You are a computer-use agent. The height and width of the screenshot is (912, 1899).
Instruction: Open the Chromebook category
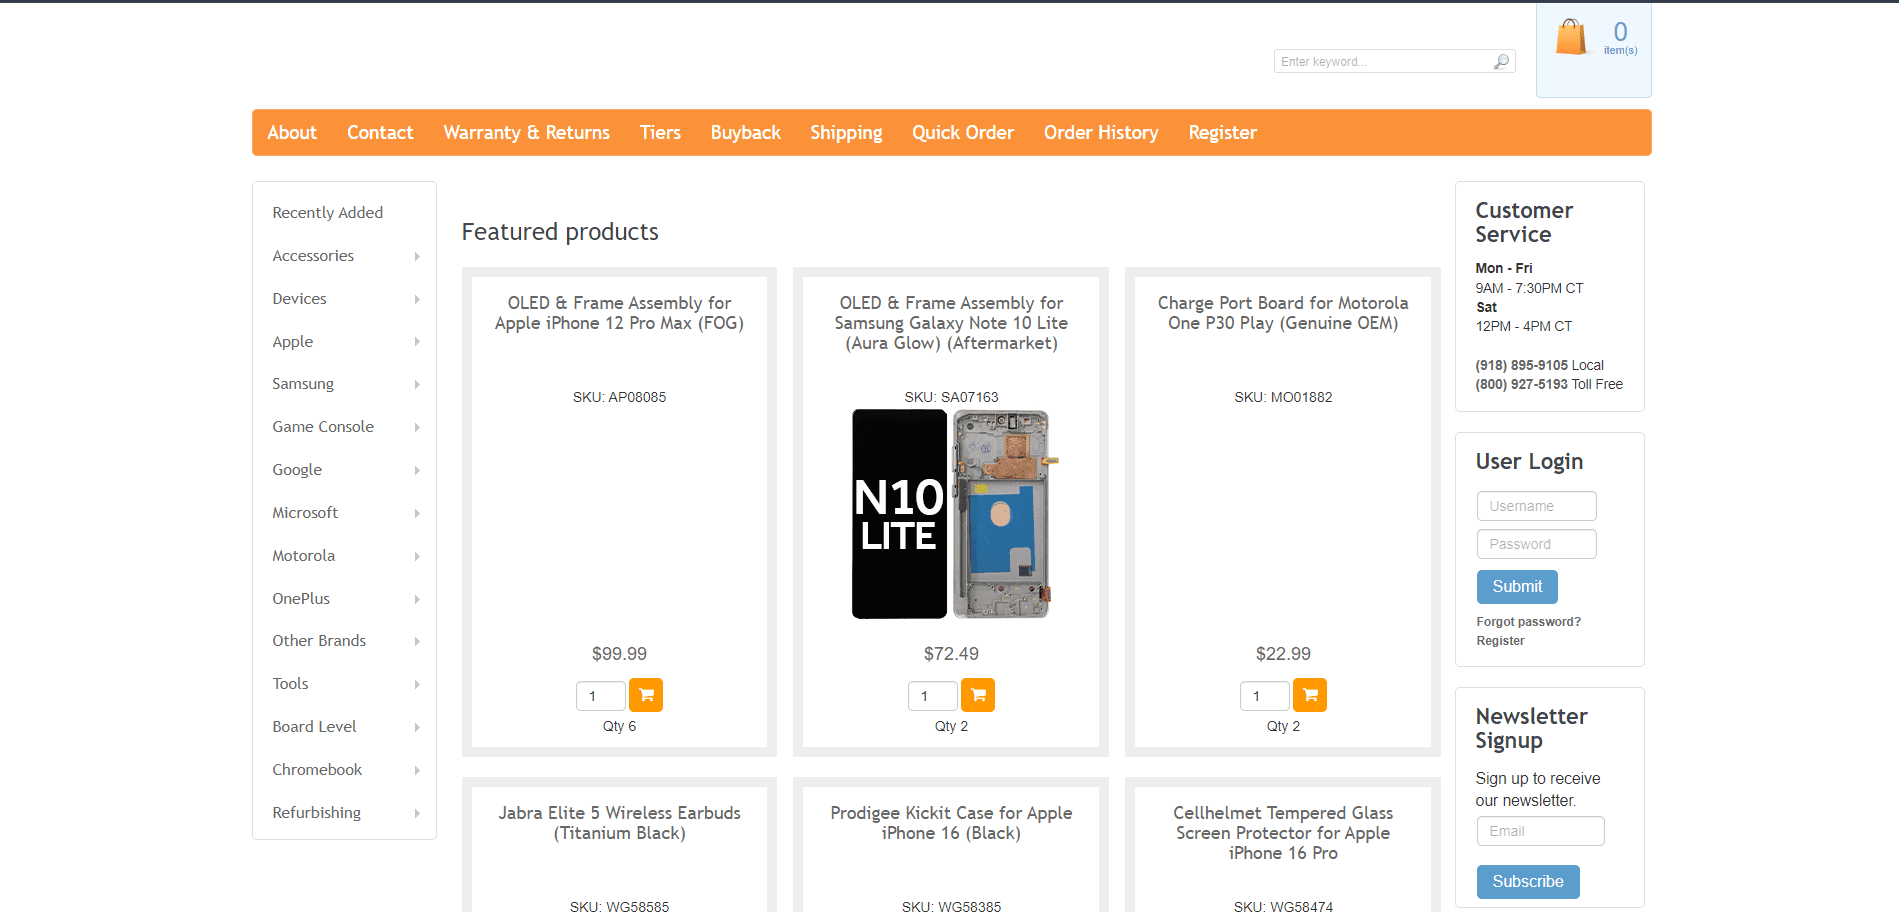pyautogui.click(x=317, y=770)
